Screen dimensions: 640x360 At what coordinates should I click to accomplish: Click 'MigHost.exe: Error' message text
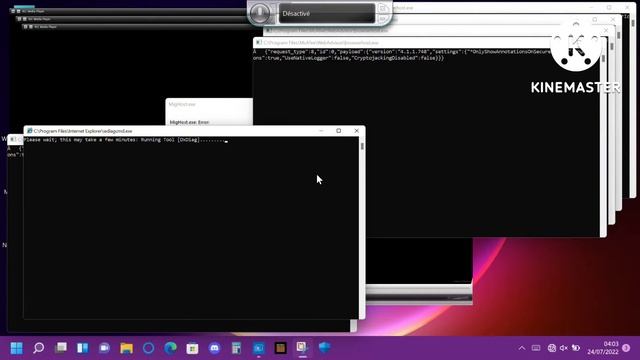click(189, 122)
